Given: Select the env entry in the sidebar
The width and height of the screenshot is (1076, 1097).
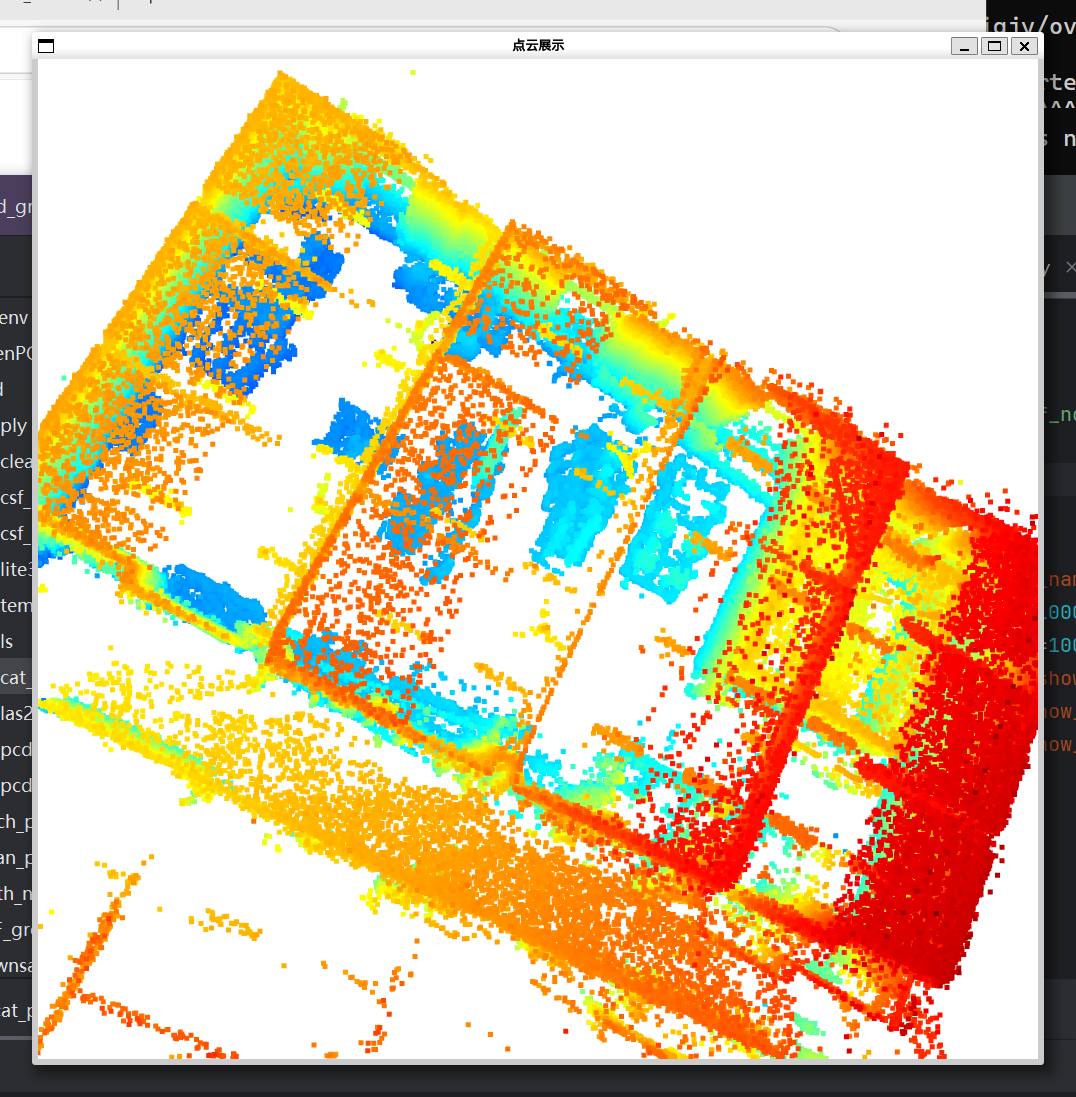Looking at the screenshot, I should point(14,316).
